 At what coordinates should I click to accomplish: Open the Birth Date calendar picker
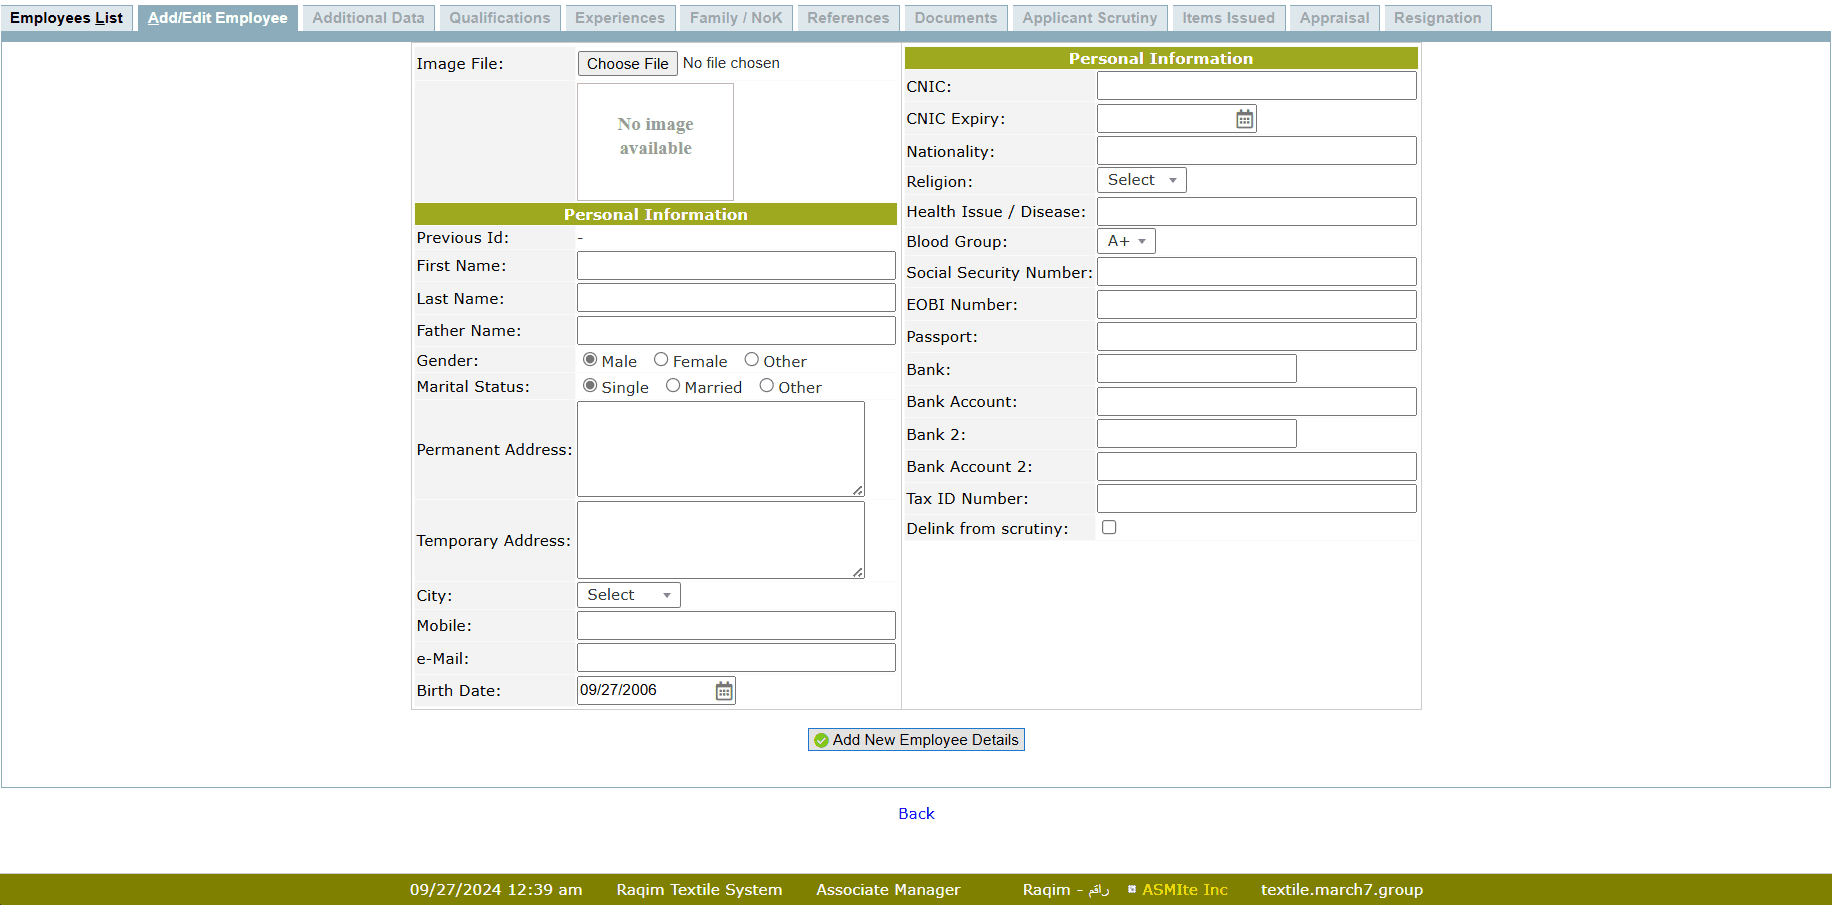tap(724, 691)
